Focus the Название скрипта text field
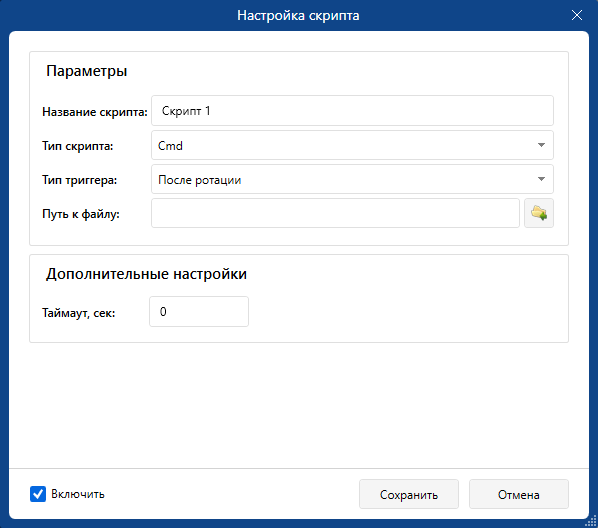 click(352, 111)
